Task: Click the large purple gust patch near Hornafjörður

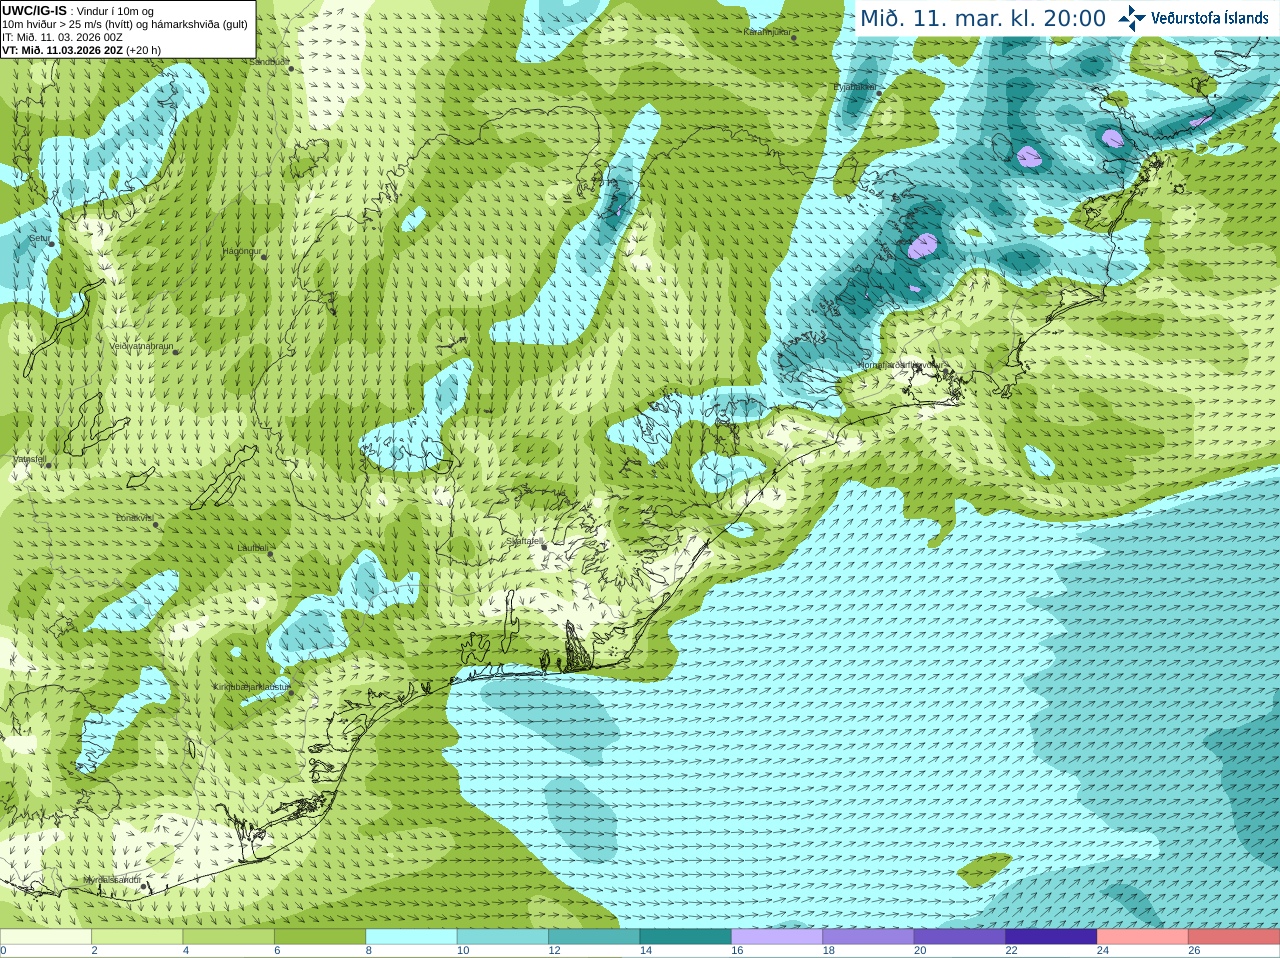Action: [x=922, y=245]
